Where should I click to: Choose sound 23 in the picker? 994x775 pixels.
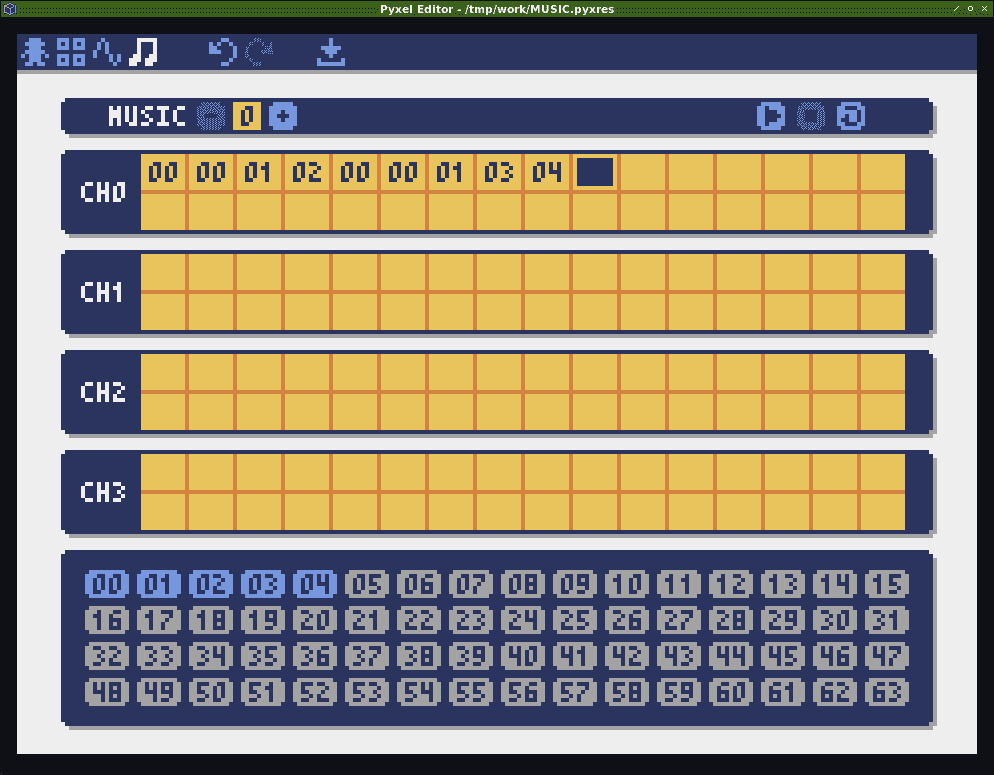tap(471, 620)
